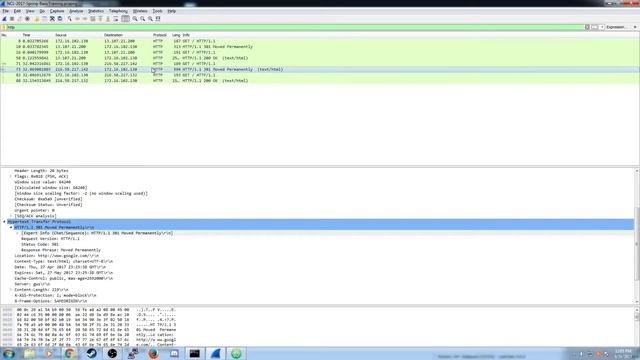Jump to the last packet icon
Viewport: 640px width, 360px height.
click(x=108, y=19)
